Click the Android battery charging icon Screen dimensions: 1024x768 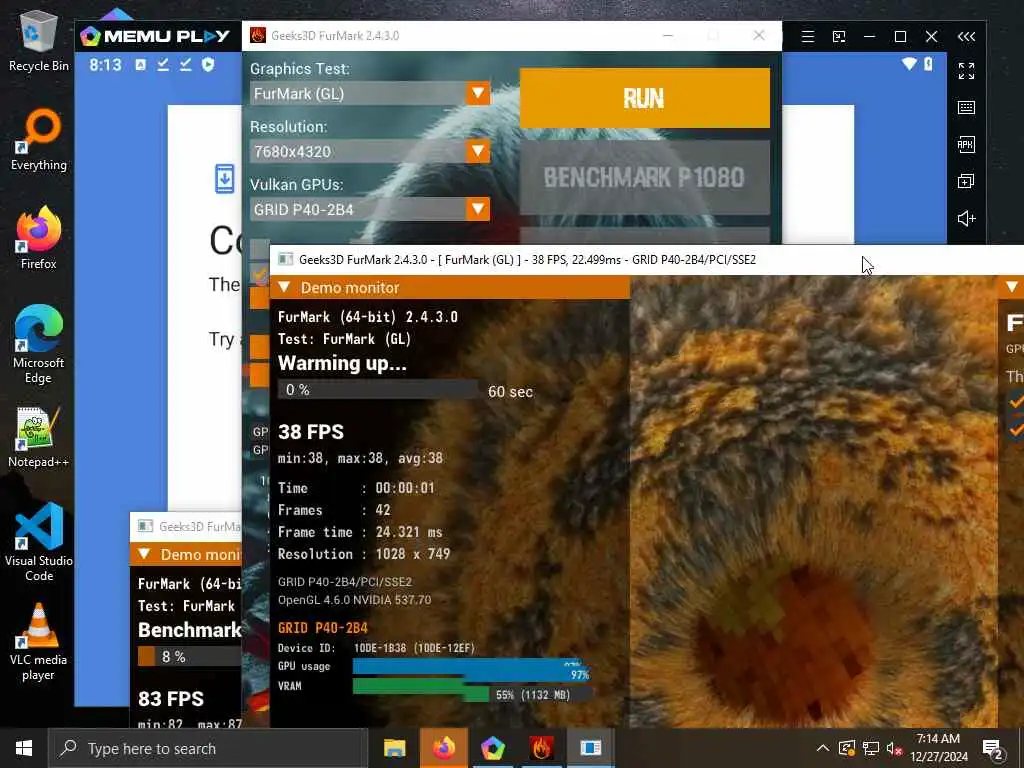pyautogui.click(x=928, y=64)
